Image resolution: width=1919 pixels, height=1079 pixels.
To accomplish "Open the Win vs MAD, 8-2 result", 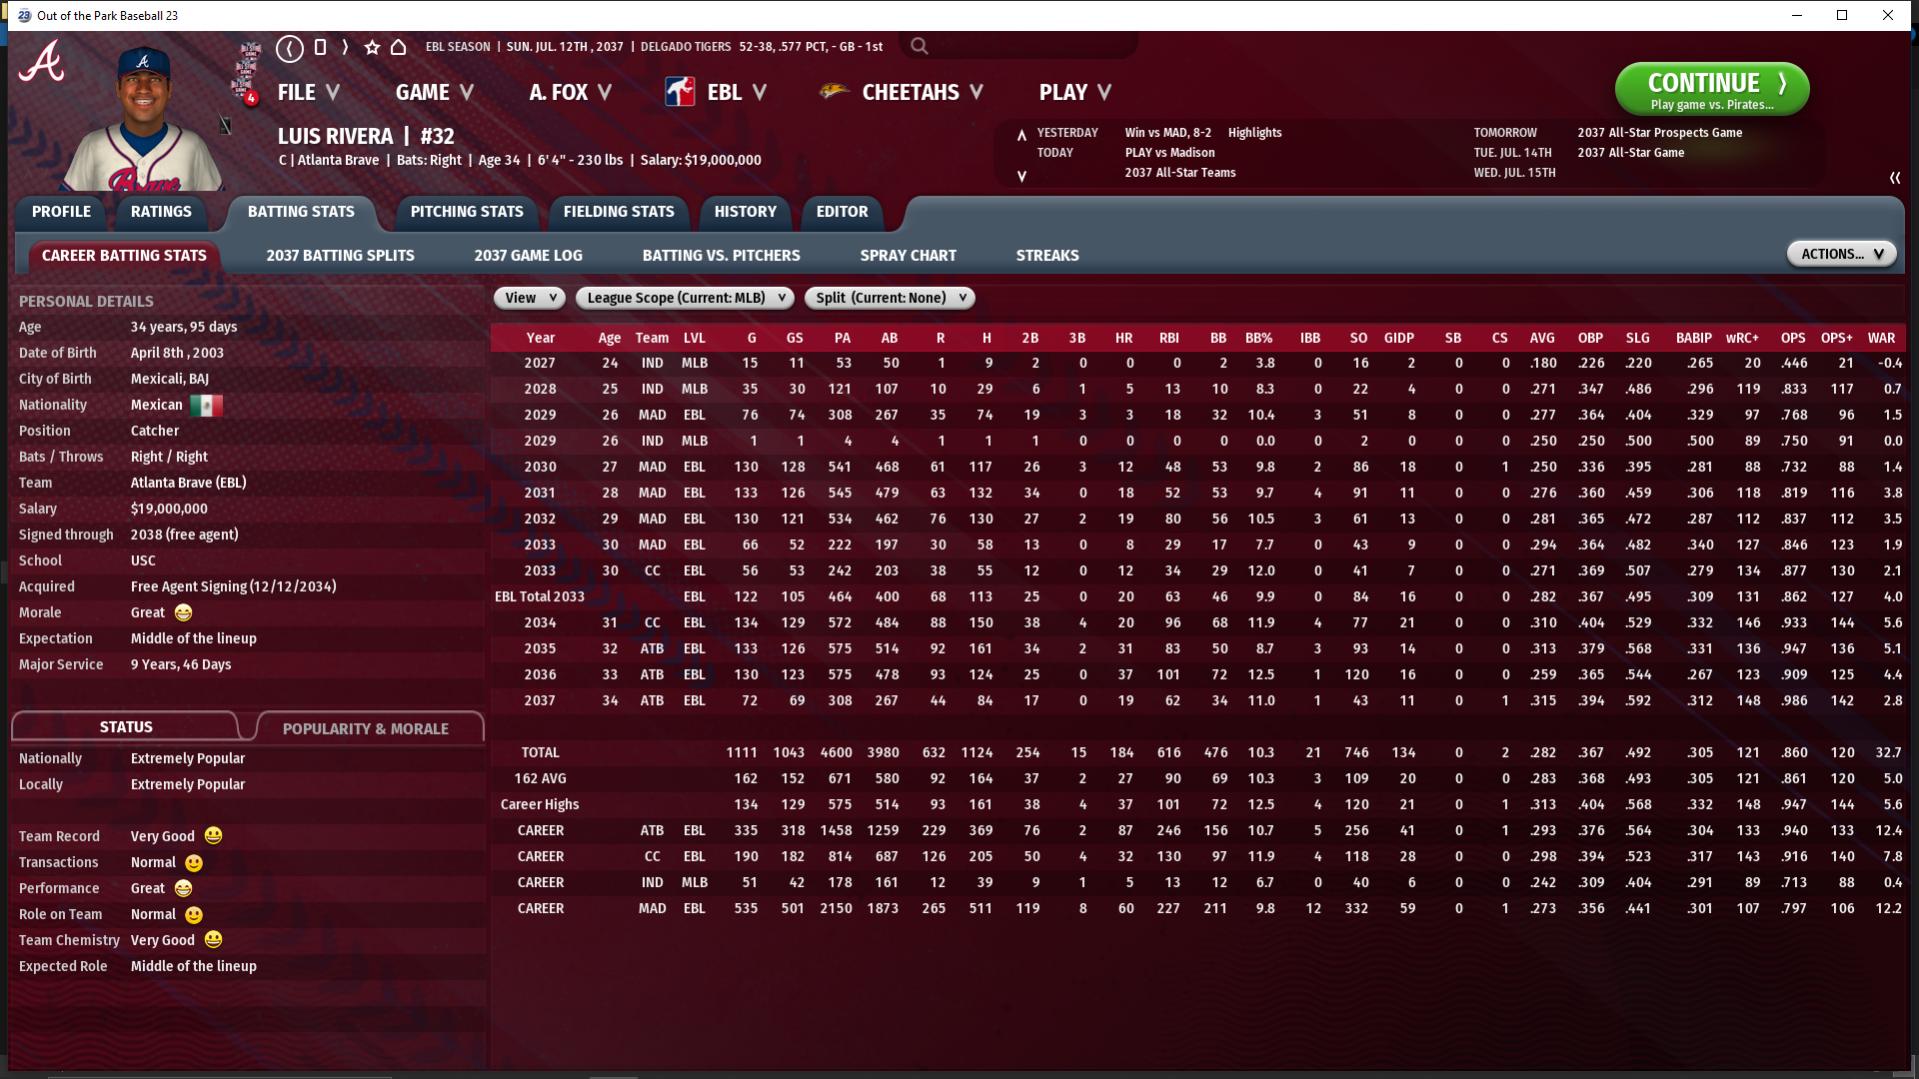I will (1167, 133).
